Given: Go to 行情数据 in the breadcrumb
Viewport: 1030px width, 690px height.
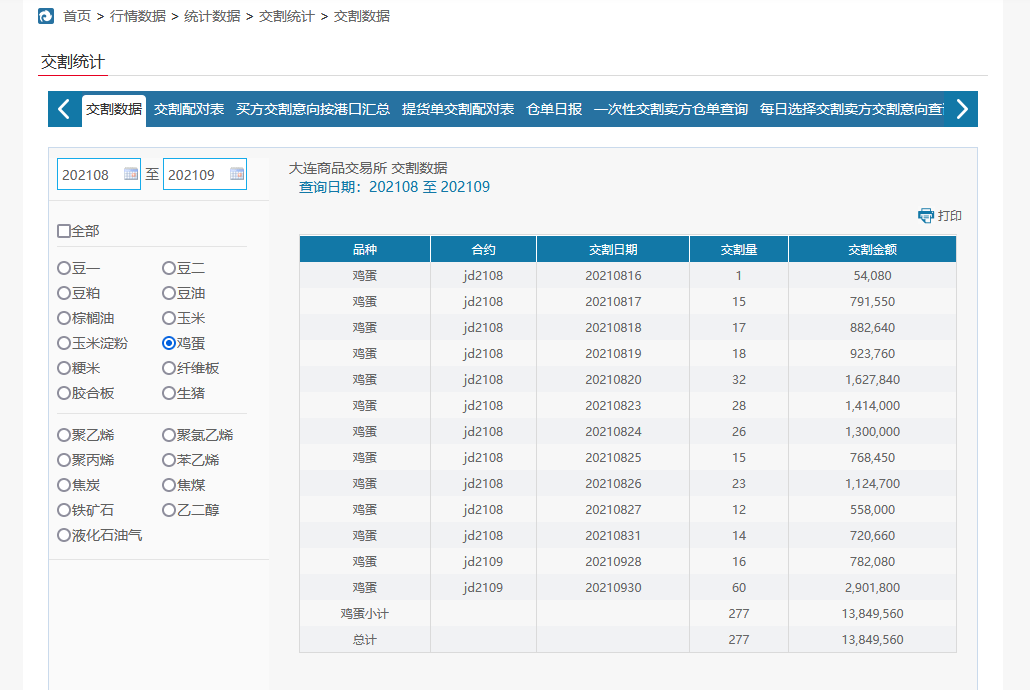Looking at the screenshot, I should click(138, 16).
